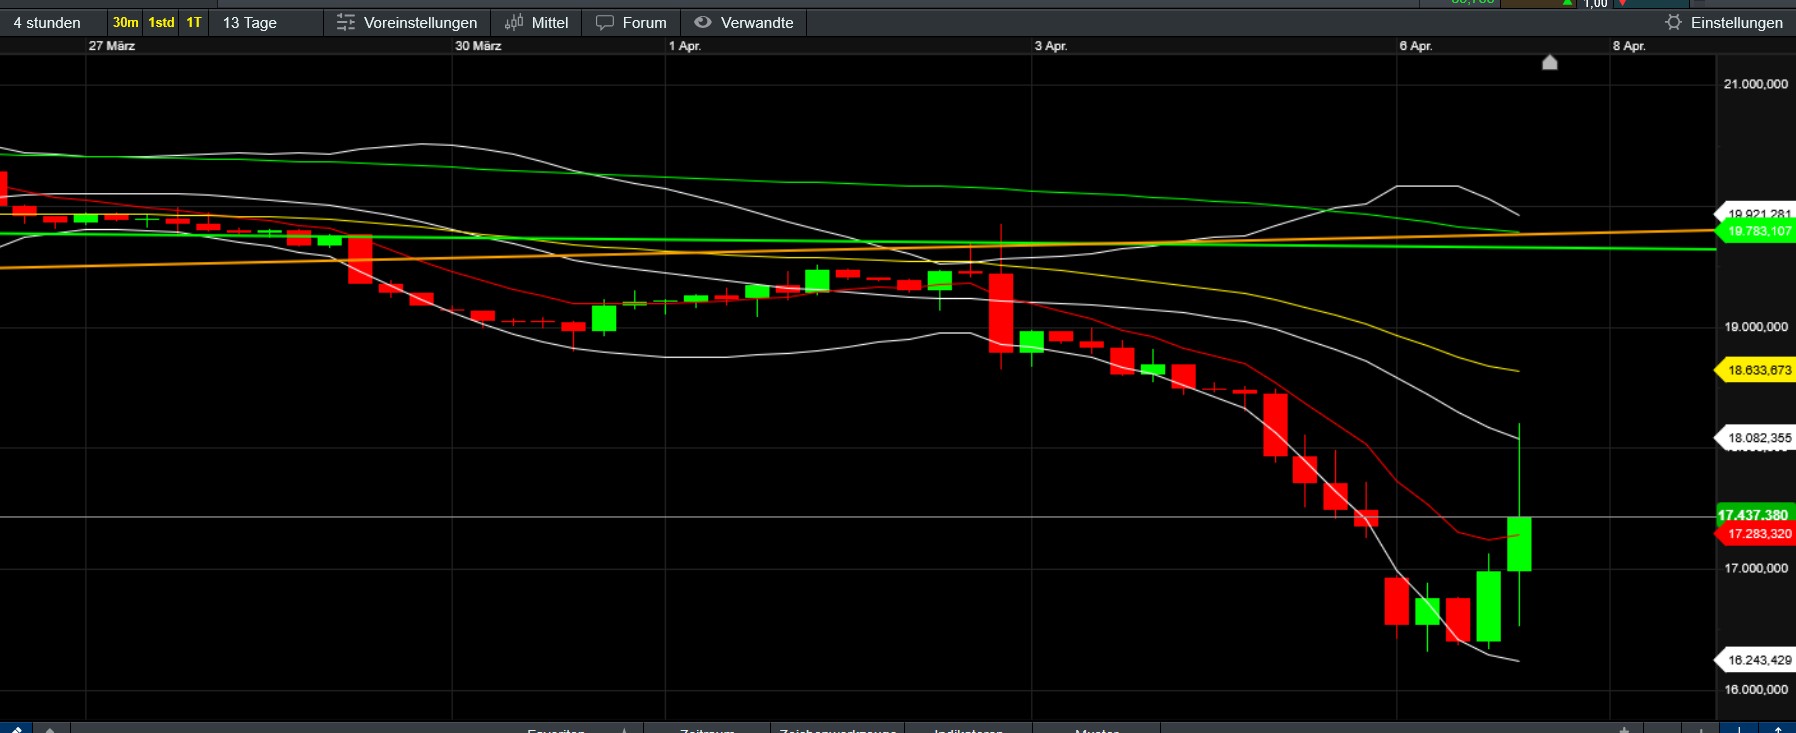
Task: Open chart Einstellungen gear settings
Action: [x=1724, y=22]
